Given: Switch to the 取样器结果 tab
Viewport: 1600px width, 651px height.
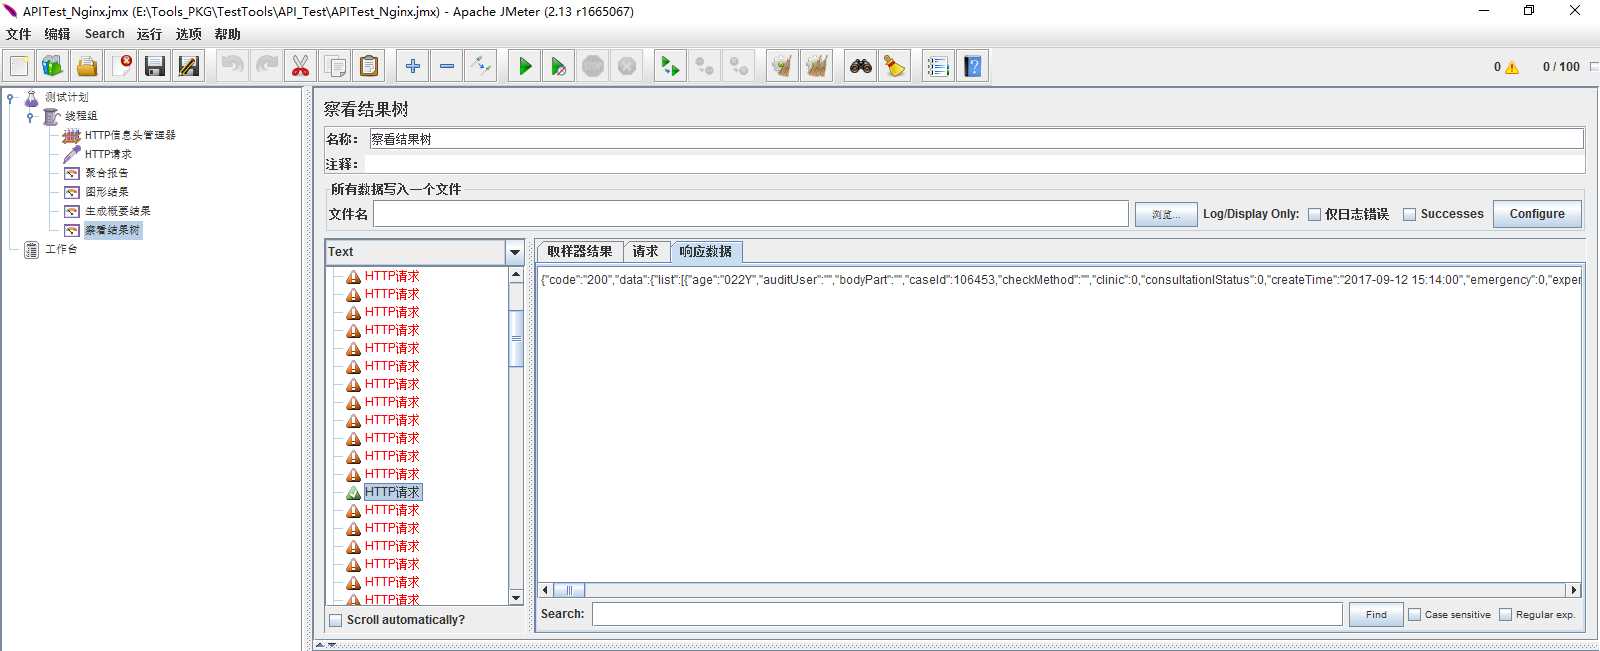Looking at the screenshot, I should click(580, 252).
